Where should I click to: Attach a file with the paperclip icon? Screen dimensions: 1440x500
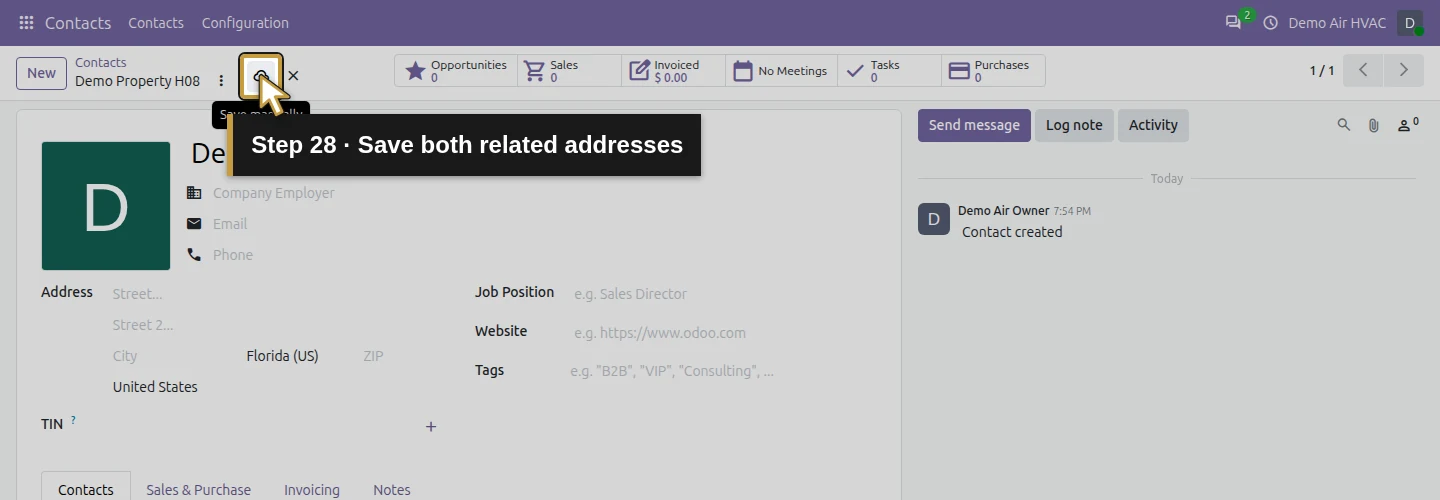(x=1374, y=125)
